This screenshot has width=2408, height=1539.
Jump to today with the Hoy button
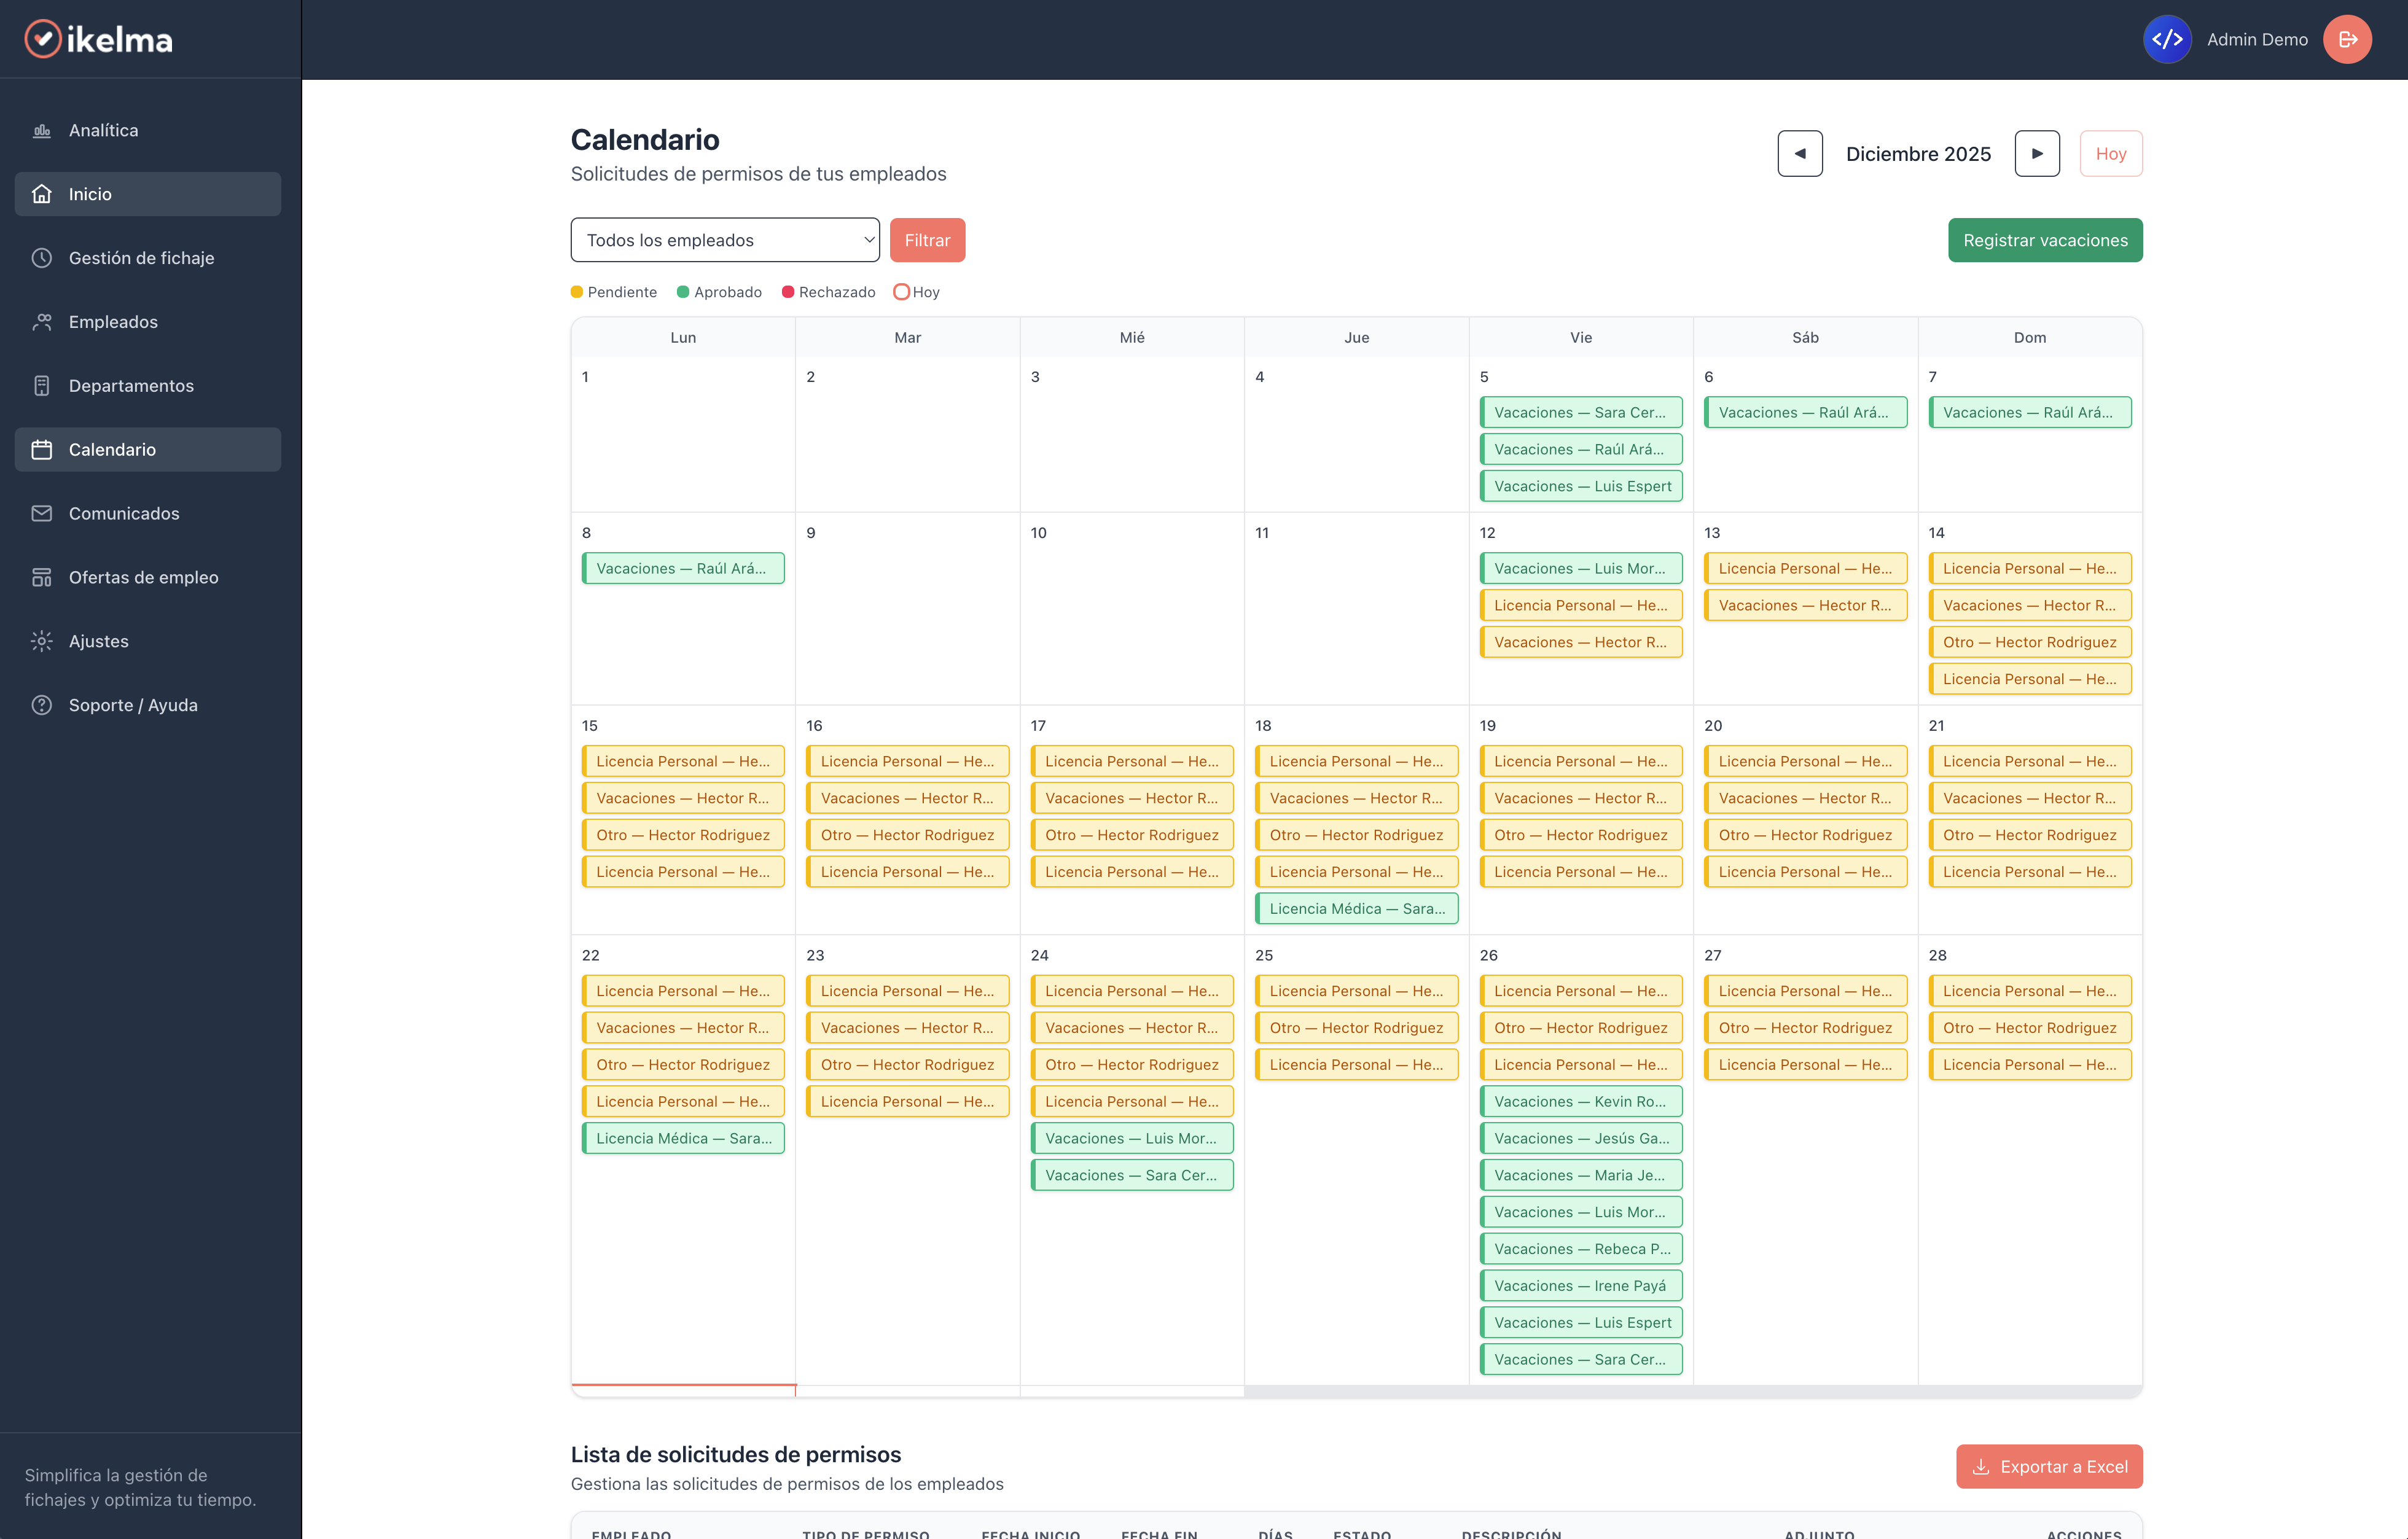(x=2111, y=153)
